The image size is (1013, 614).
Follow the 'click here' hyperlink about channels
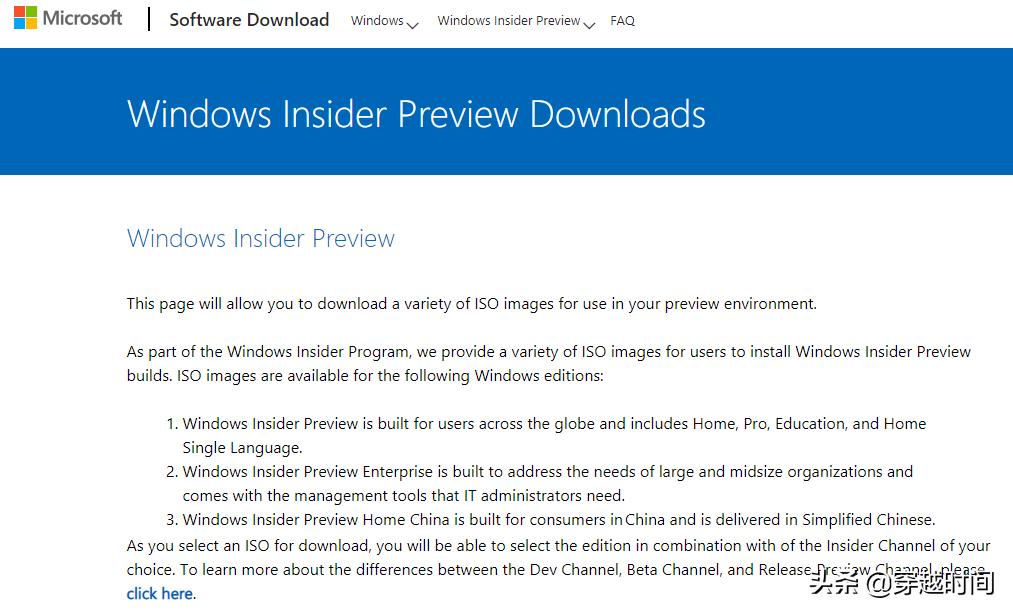[x=159, y=593]
